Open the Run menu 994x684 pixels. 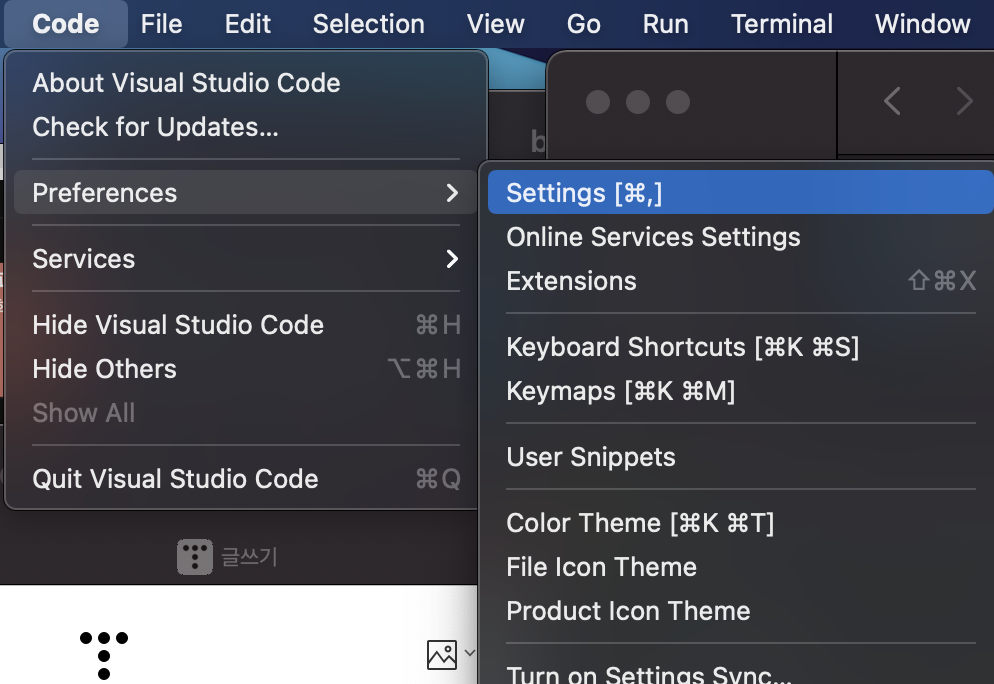(666, 24)
